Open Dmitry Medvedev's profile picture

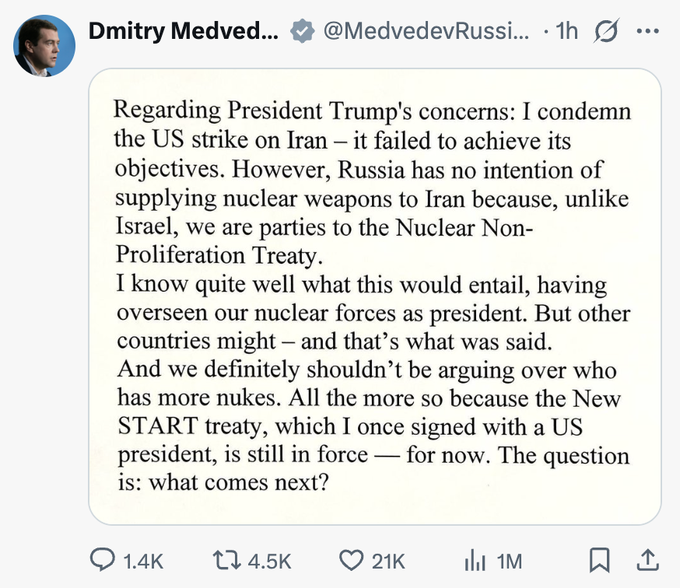pos(44,46)
